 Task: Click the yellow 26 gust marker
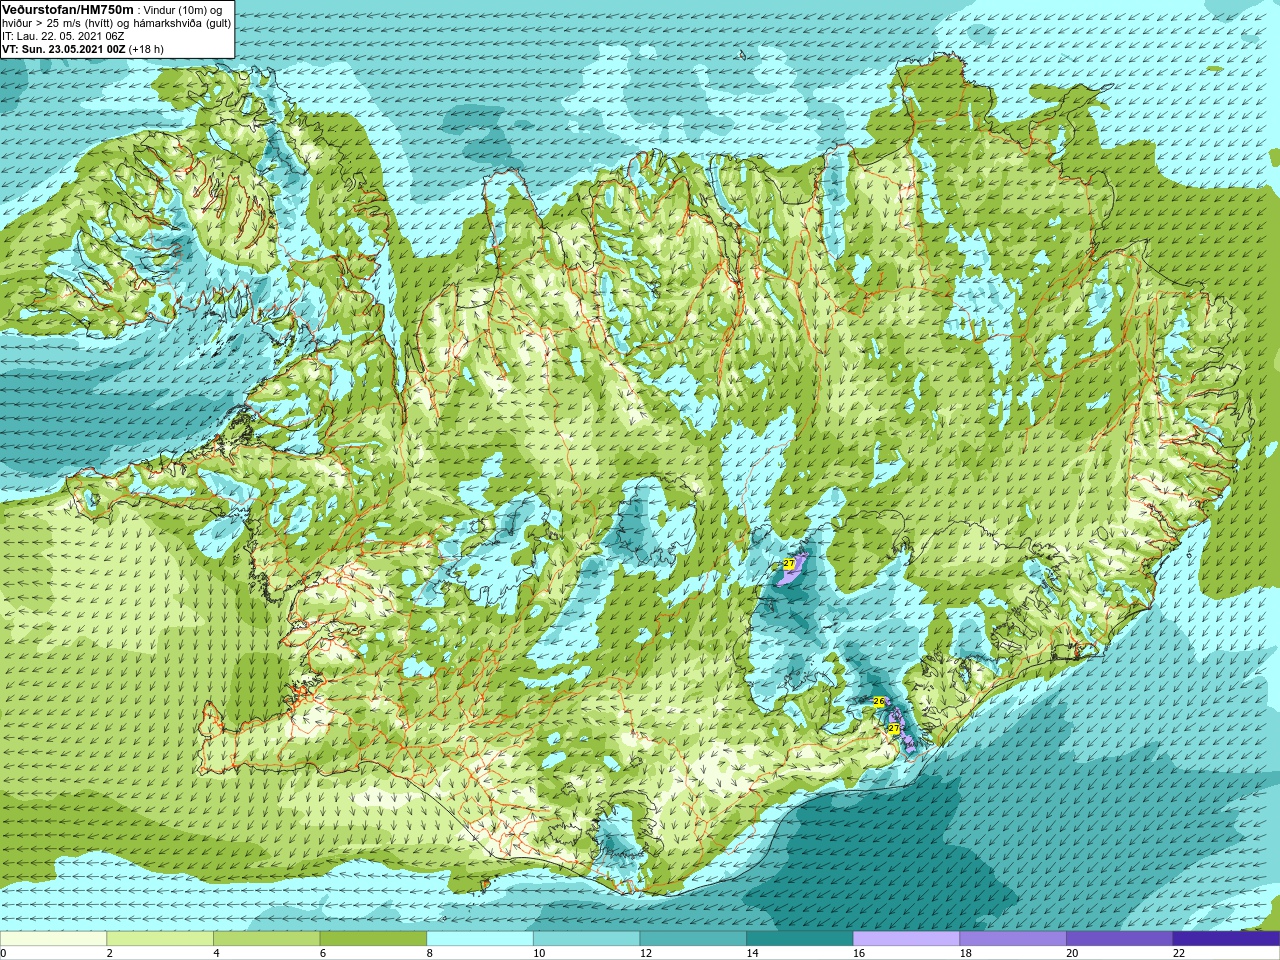879,702
